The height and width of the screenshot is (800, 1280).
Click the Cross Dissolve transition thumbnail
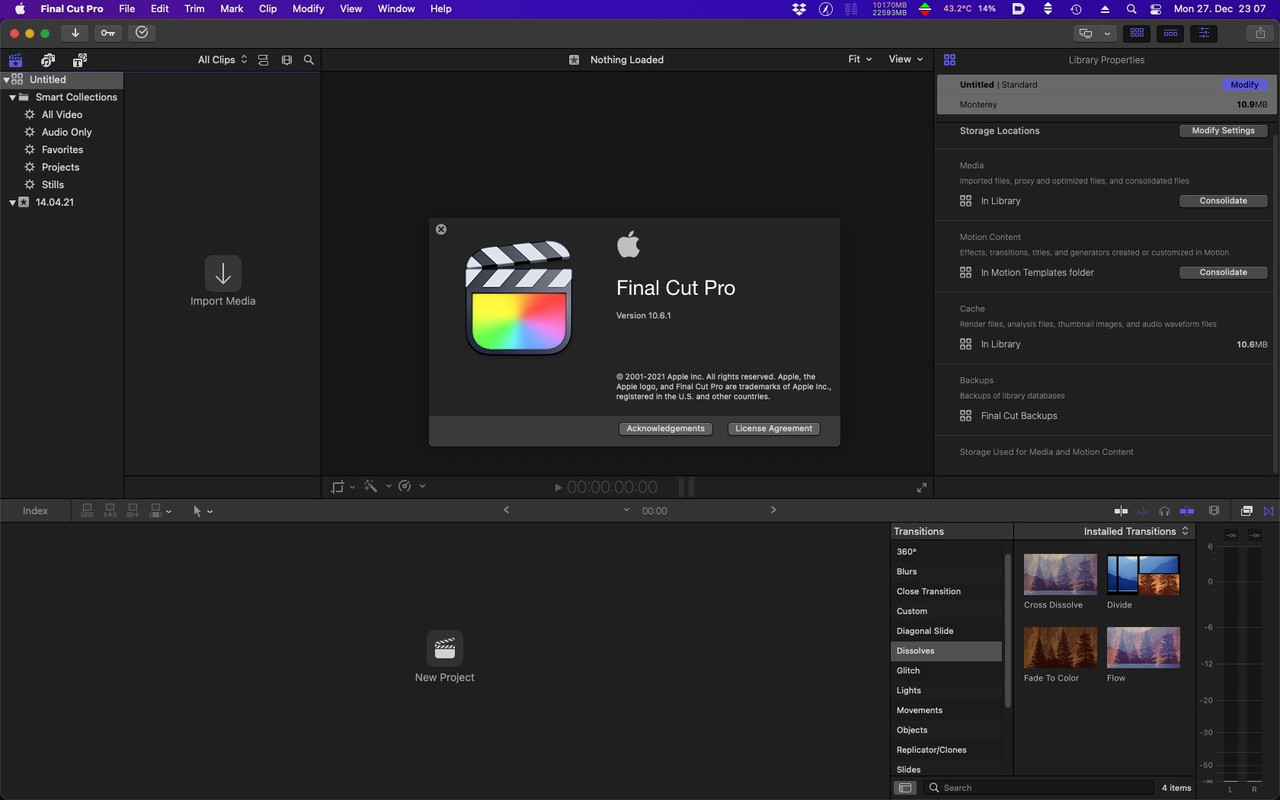point(1060,575)
